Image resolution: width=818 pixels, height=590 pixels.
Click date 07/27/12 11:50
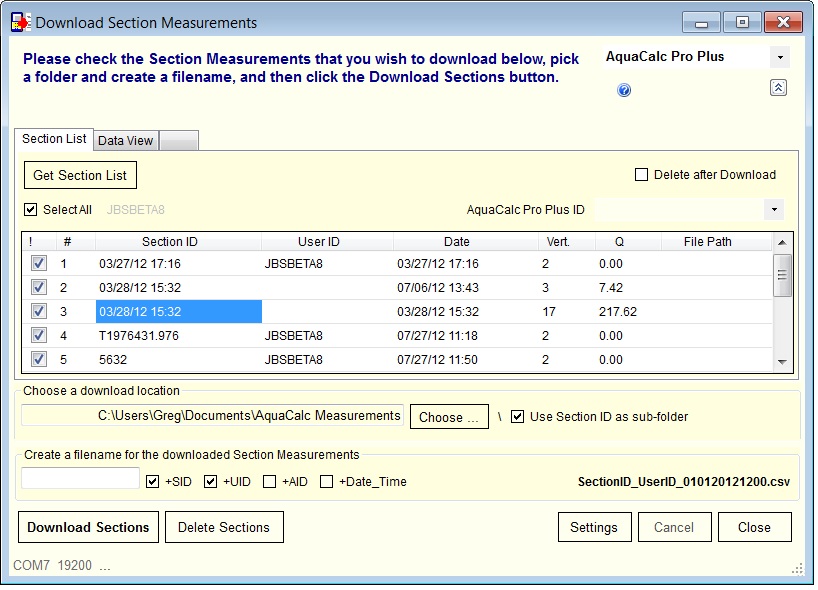coord(437,359)
